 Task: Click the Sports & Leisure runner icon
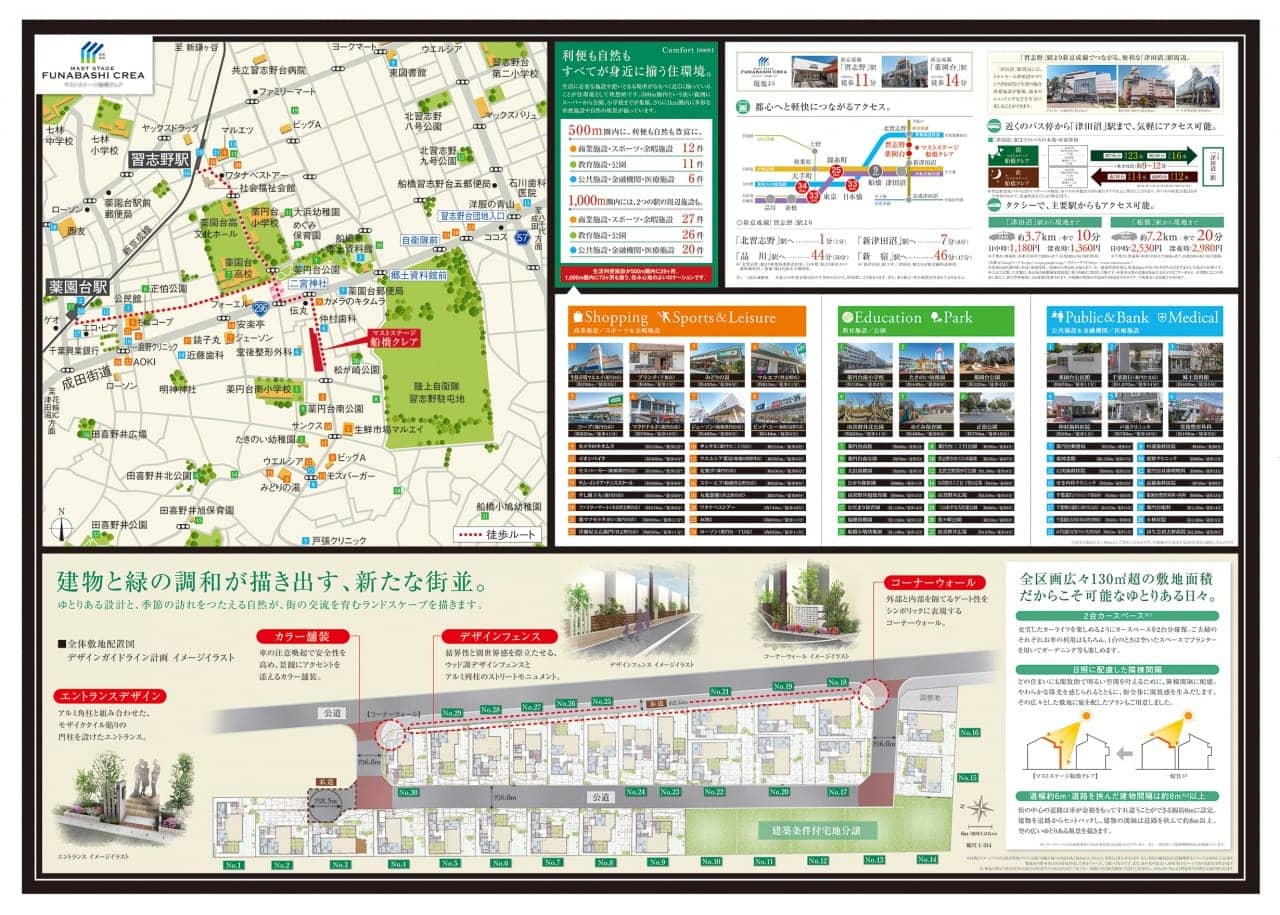(x=664, y=317)
